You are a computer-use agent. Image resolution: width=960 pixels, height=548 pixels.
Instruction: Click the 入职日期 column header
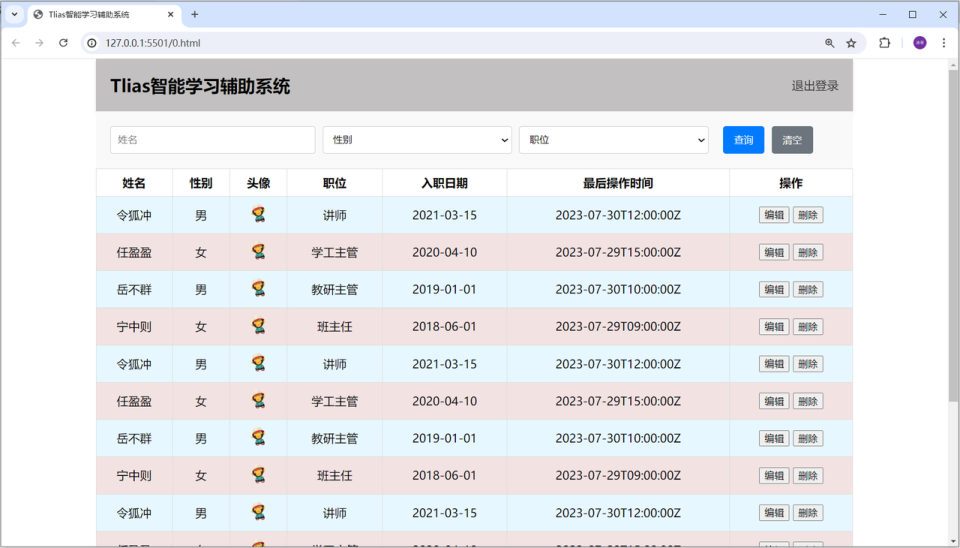tap(444, 183)
